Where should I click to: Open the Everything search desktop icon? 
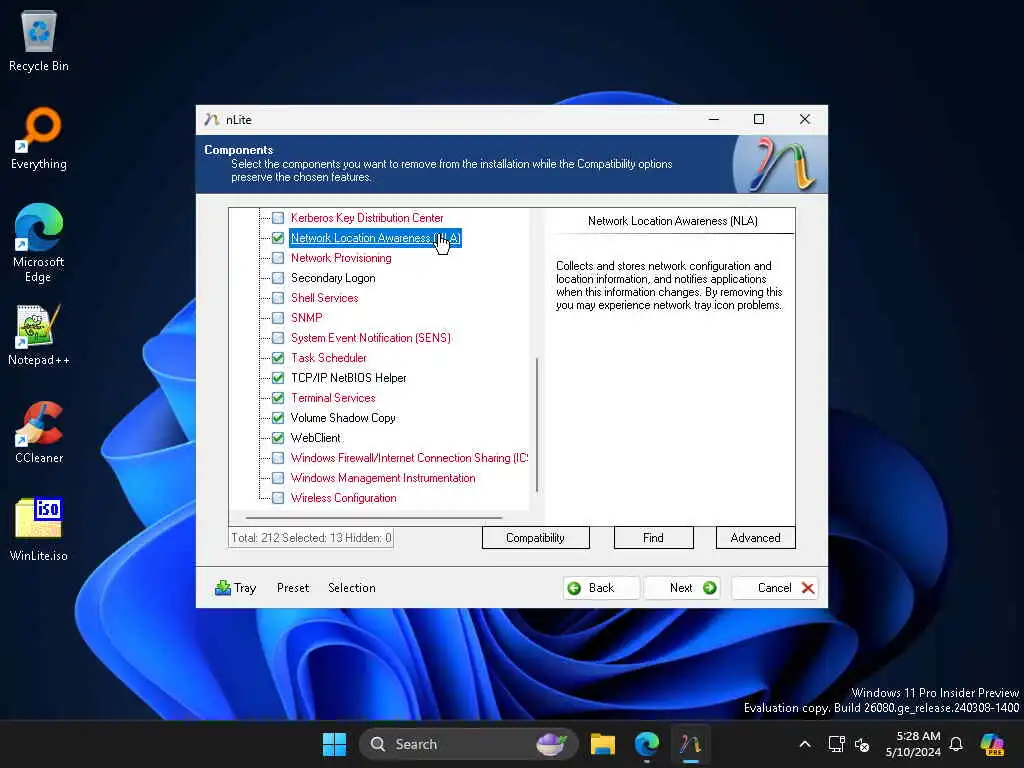click(39, 138)
